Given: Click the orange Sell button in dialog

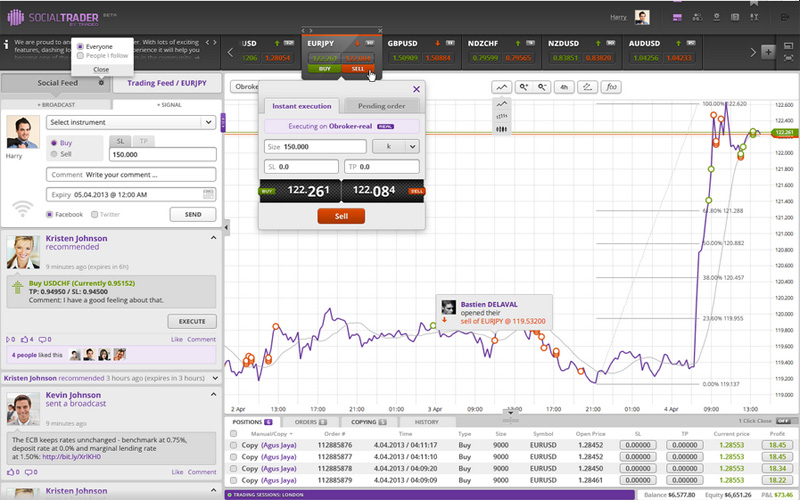Looking at the screenshot, I should pos(341,216).
